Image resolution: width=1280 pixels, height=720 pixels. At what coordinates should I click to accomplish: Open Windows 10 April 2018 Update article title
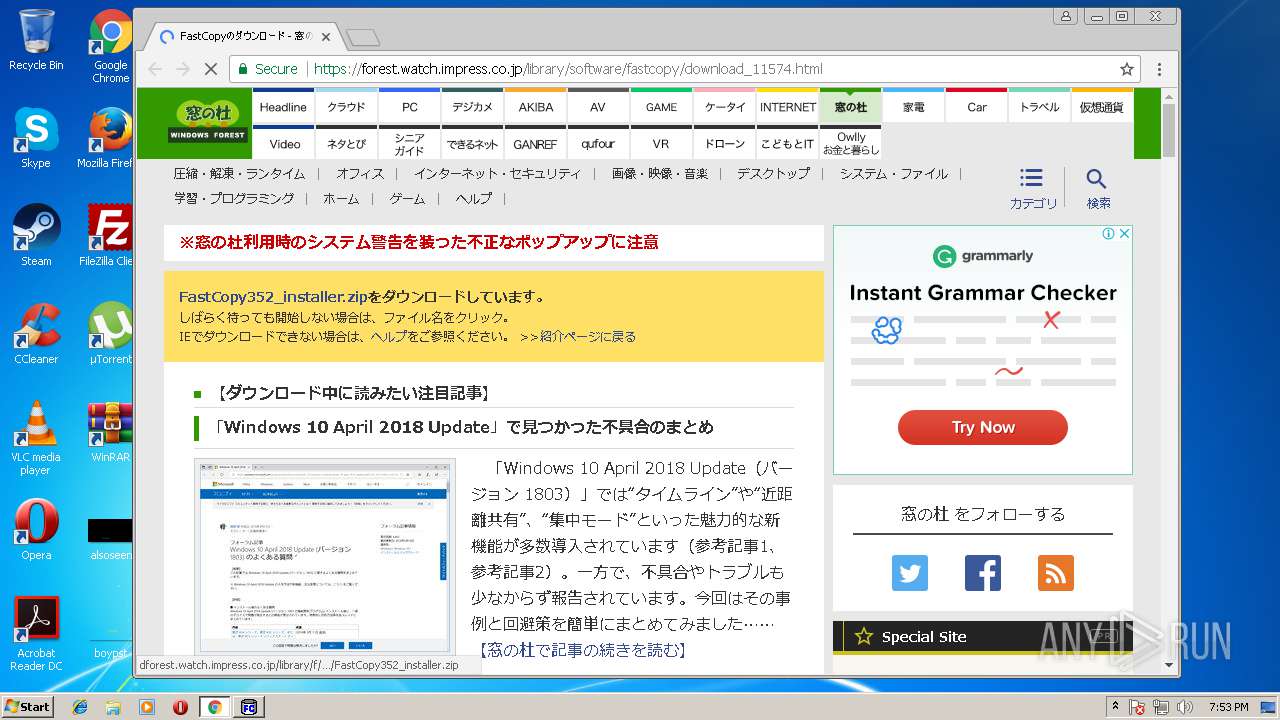pos(463,427)
